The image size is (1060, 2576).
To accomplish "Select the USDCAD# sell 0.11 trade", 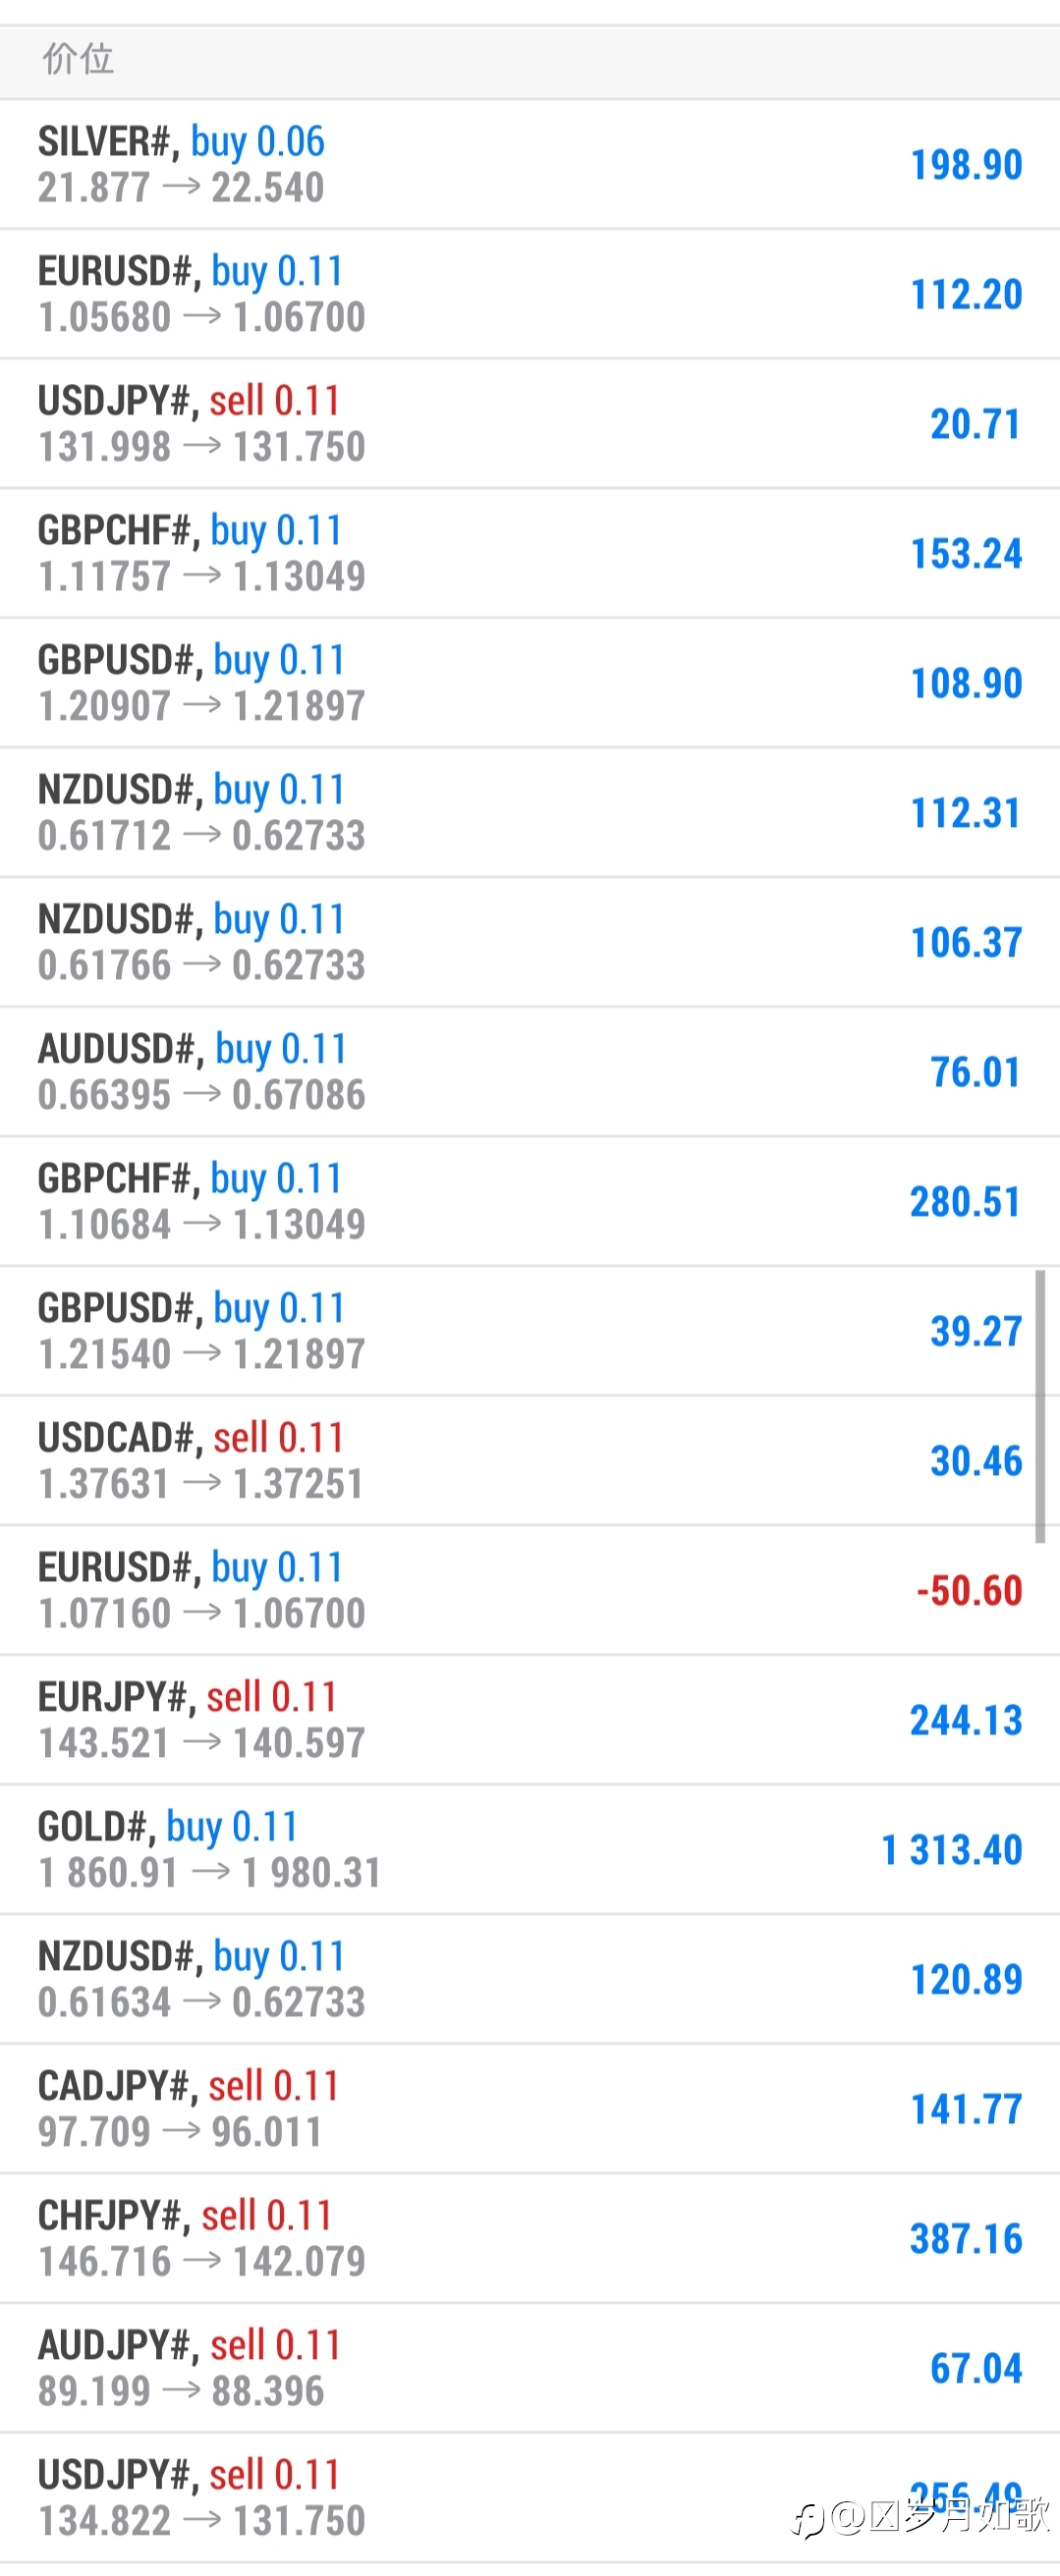I will [x=530, y=1461].
